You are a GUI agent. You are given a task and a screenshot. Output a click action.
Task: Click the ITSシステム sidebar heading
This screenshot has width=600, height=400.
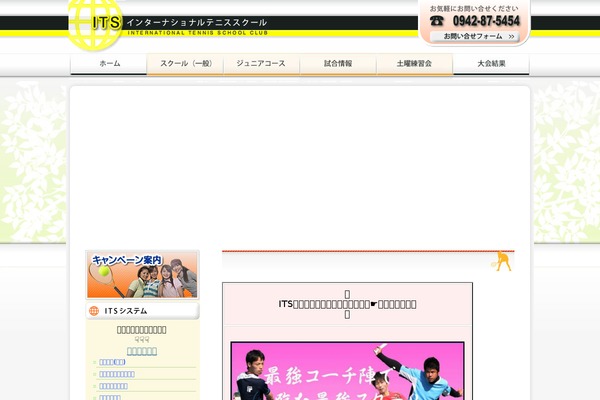(142, 311)
